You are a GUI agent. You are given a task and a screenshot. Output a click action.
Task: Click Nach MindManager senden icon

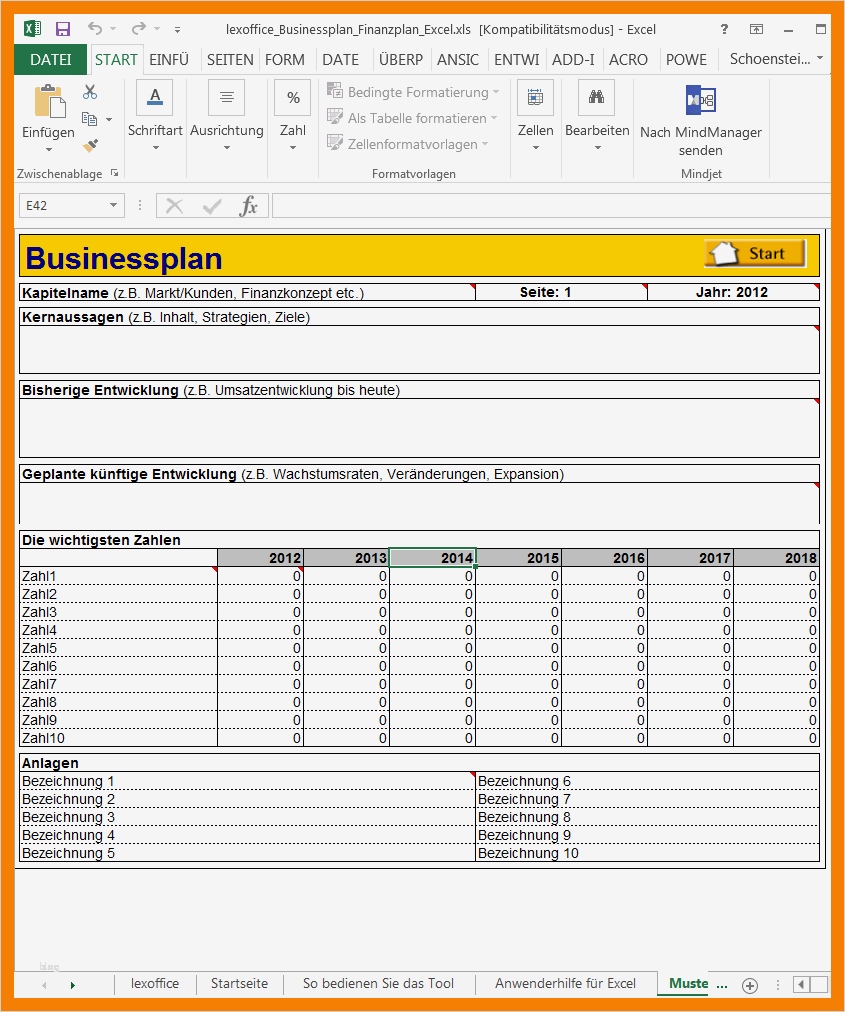[700, 100]
